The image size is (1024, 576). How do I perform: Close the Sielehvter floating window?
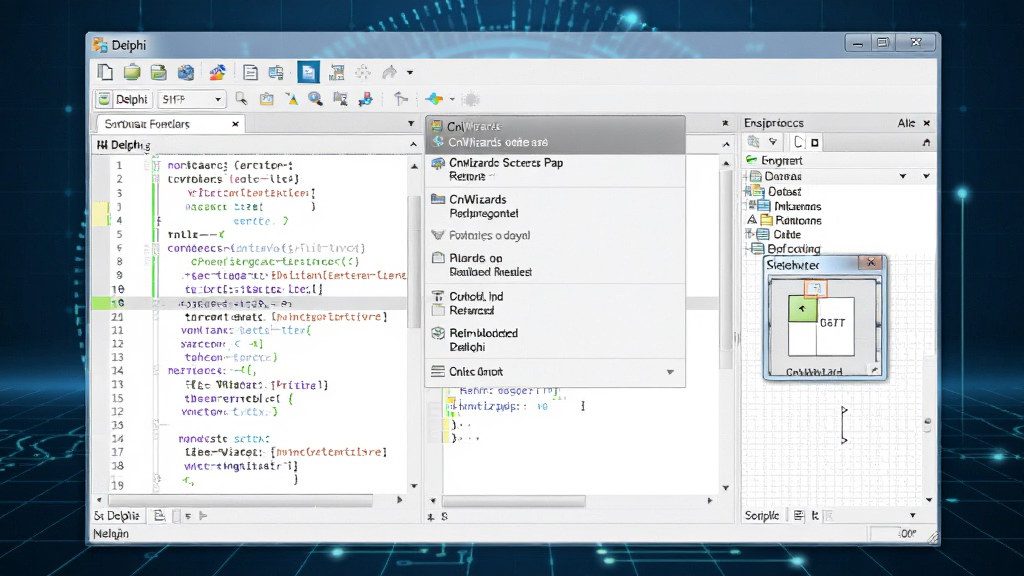tap(871, 263)
